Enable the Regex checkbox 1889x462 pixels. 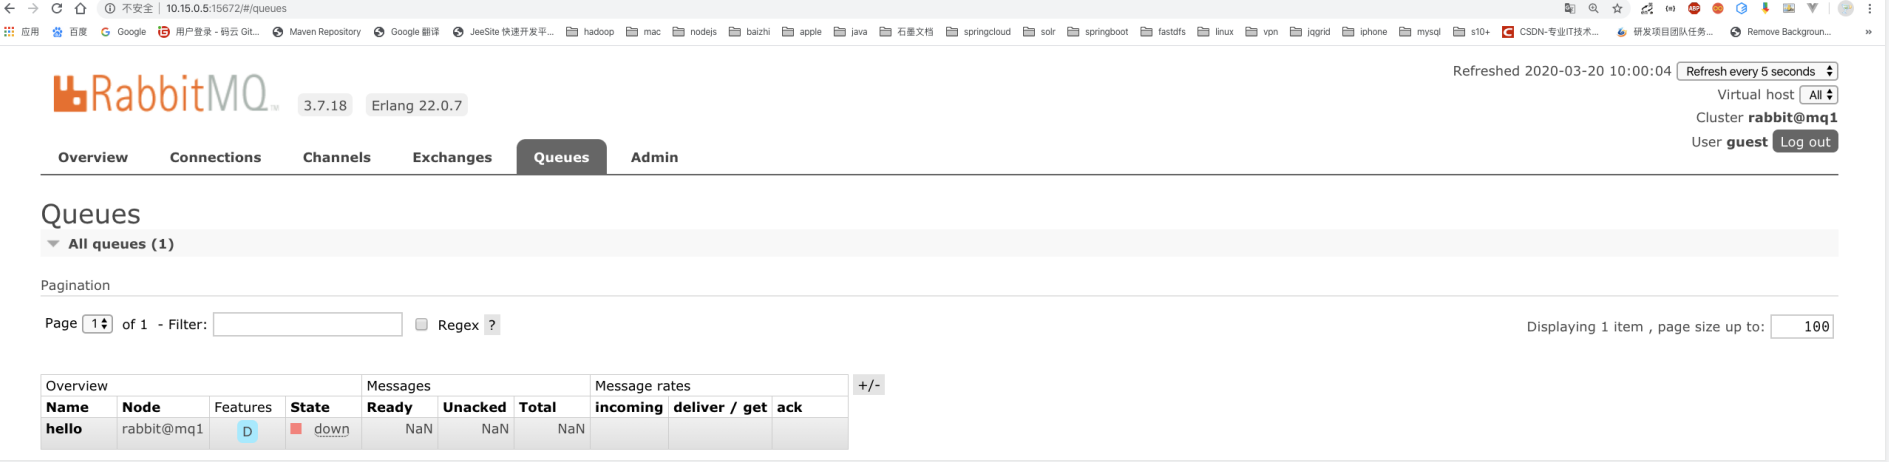coord(421,324)
